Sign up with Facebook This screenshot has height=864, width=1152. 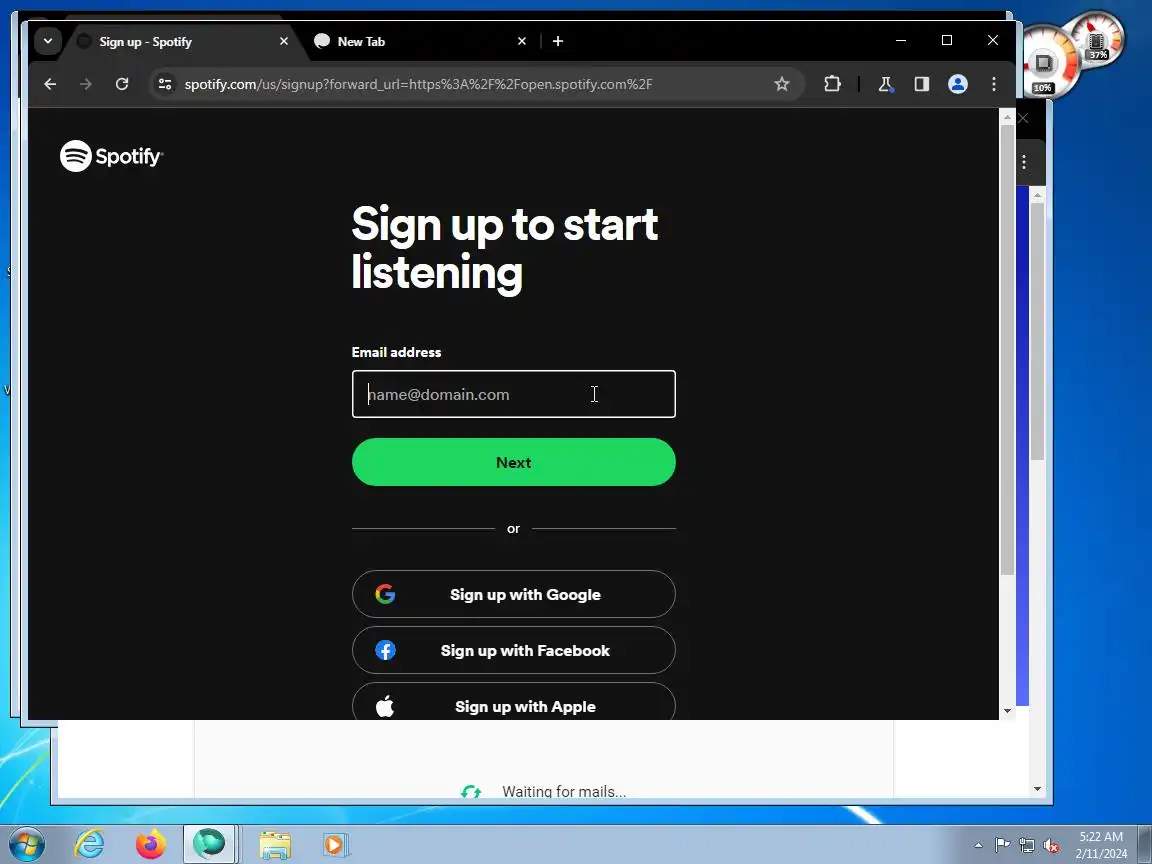(514, 650)
